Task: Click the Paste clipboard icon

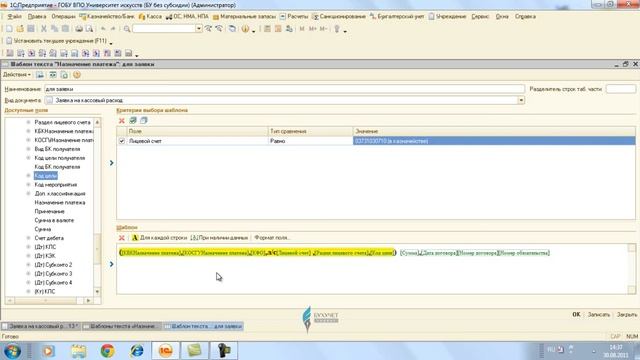Action: (65, 29)
